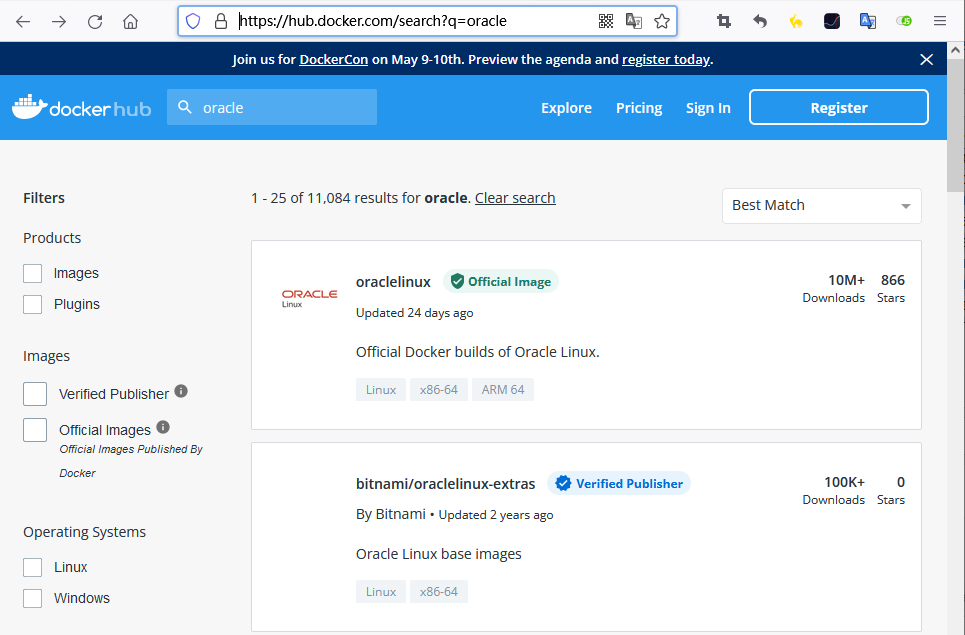Open the Explore menu item
965x635 pixels.
(x=566, y=108)
